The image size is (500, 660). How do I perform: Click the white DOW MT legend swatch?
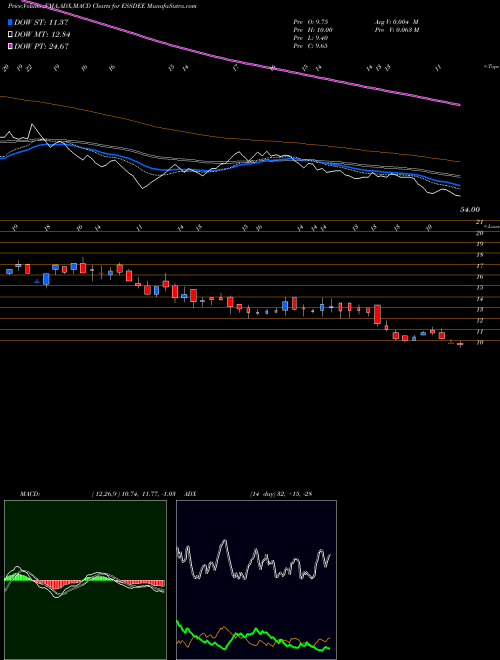(11, 35)
